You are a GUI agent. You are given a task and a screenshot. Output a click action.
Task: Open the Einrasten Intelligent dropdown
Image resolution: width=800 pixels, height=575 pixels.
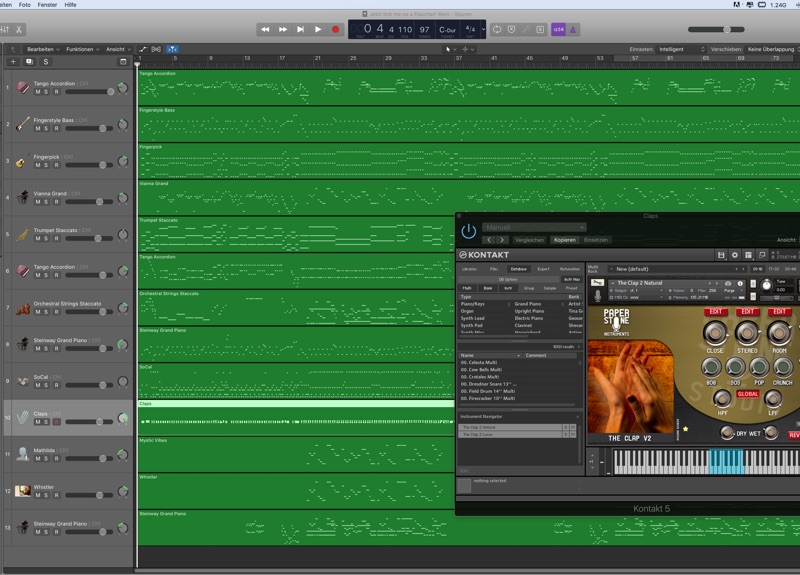click(x=682, y=49)
